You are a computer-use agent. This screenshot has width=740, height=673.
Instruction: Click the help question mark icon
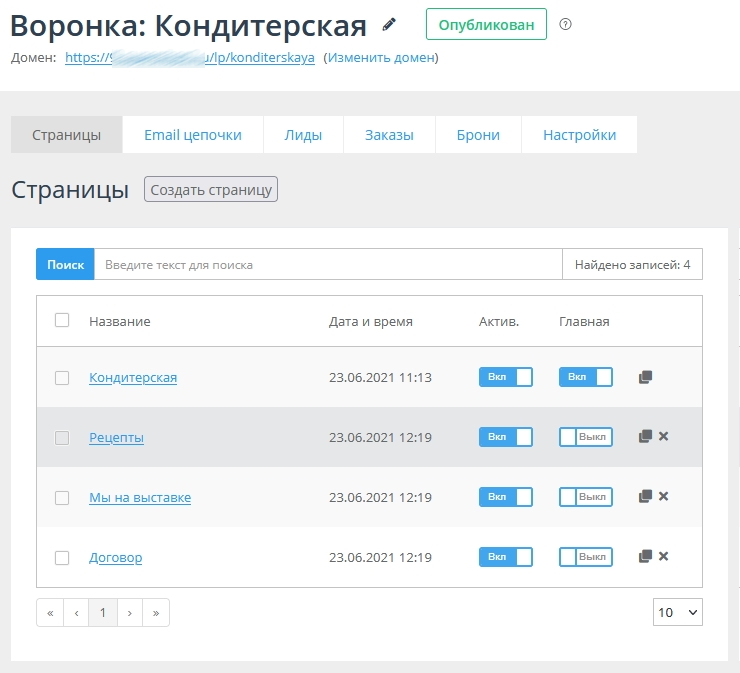565,24
